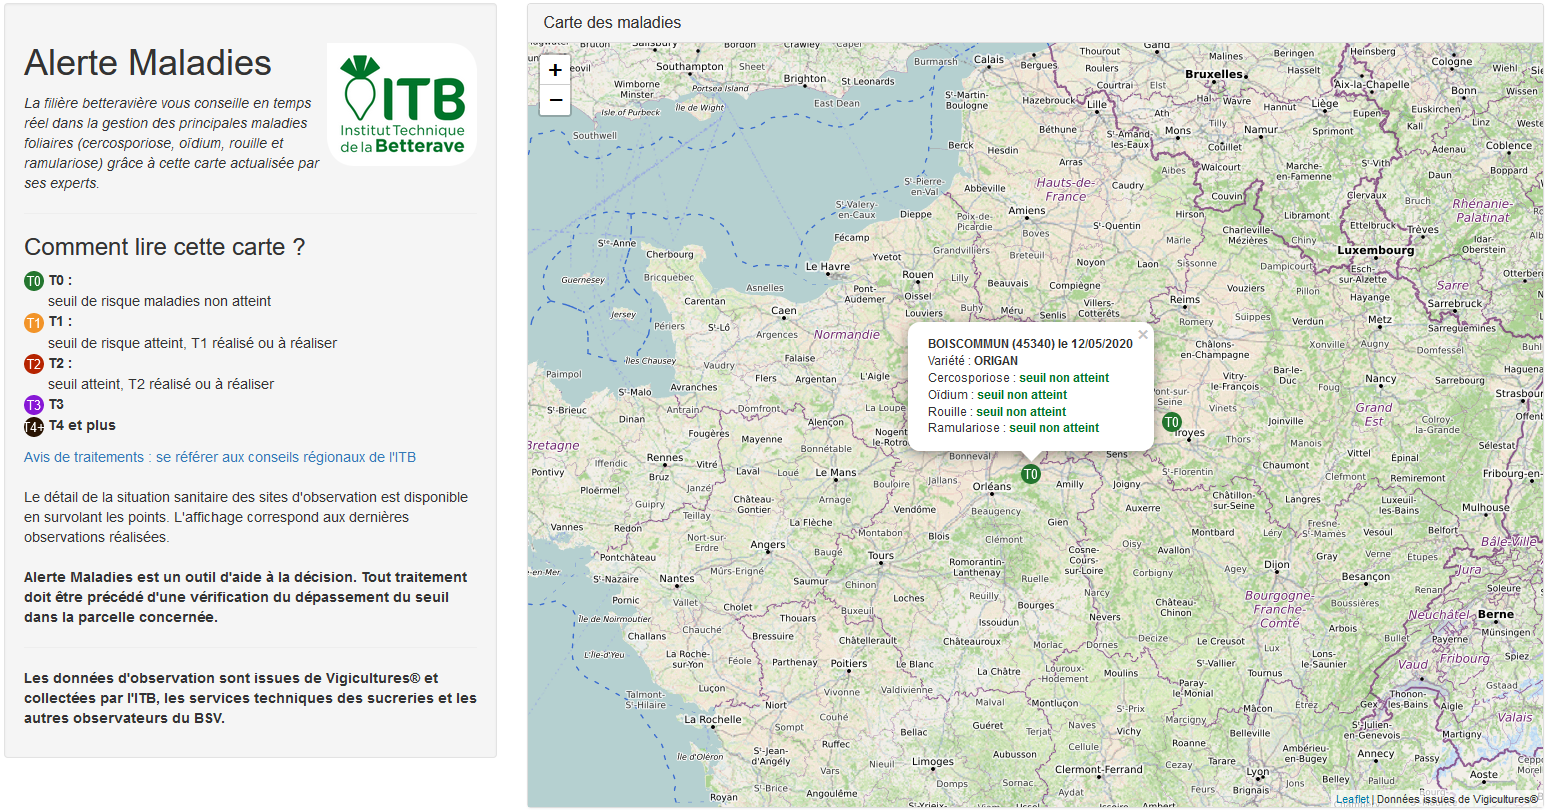Click the 'Orléans' label on the map
Screen dimensions: 1547x812
992,487
